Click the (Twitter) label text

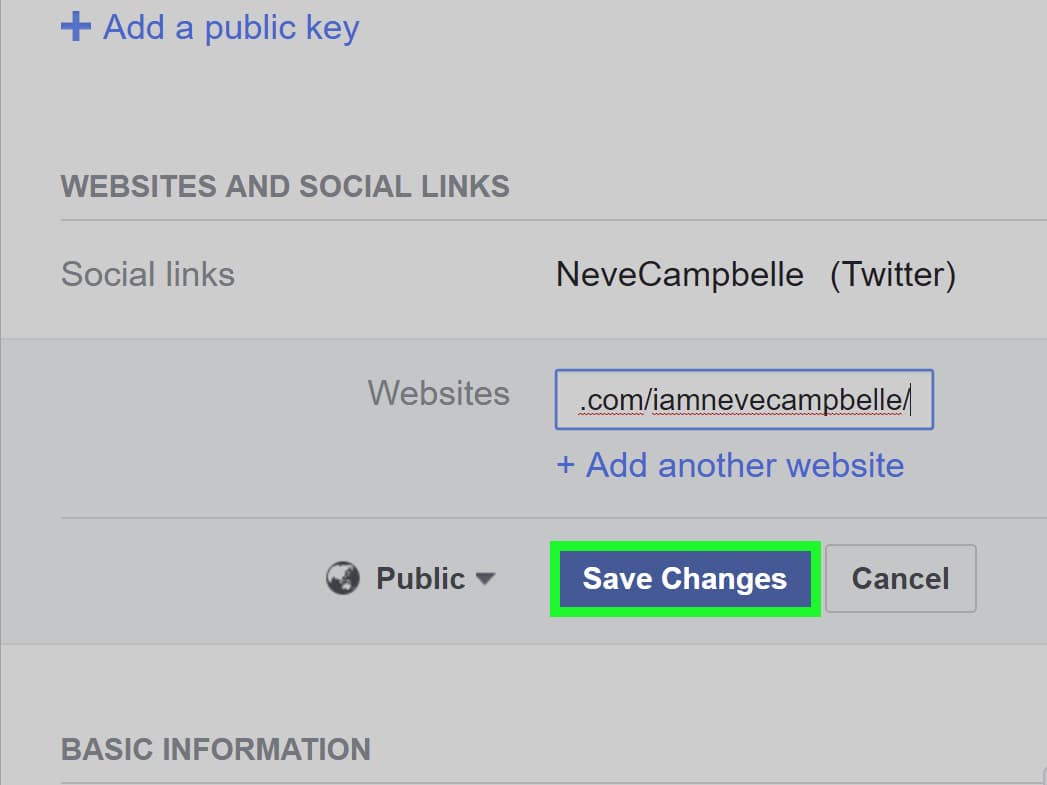892,274
